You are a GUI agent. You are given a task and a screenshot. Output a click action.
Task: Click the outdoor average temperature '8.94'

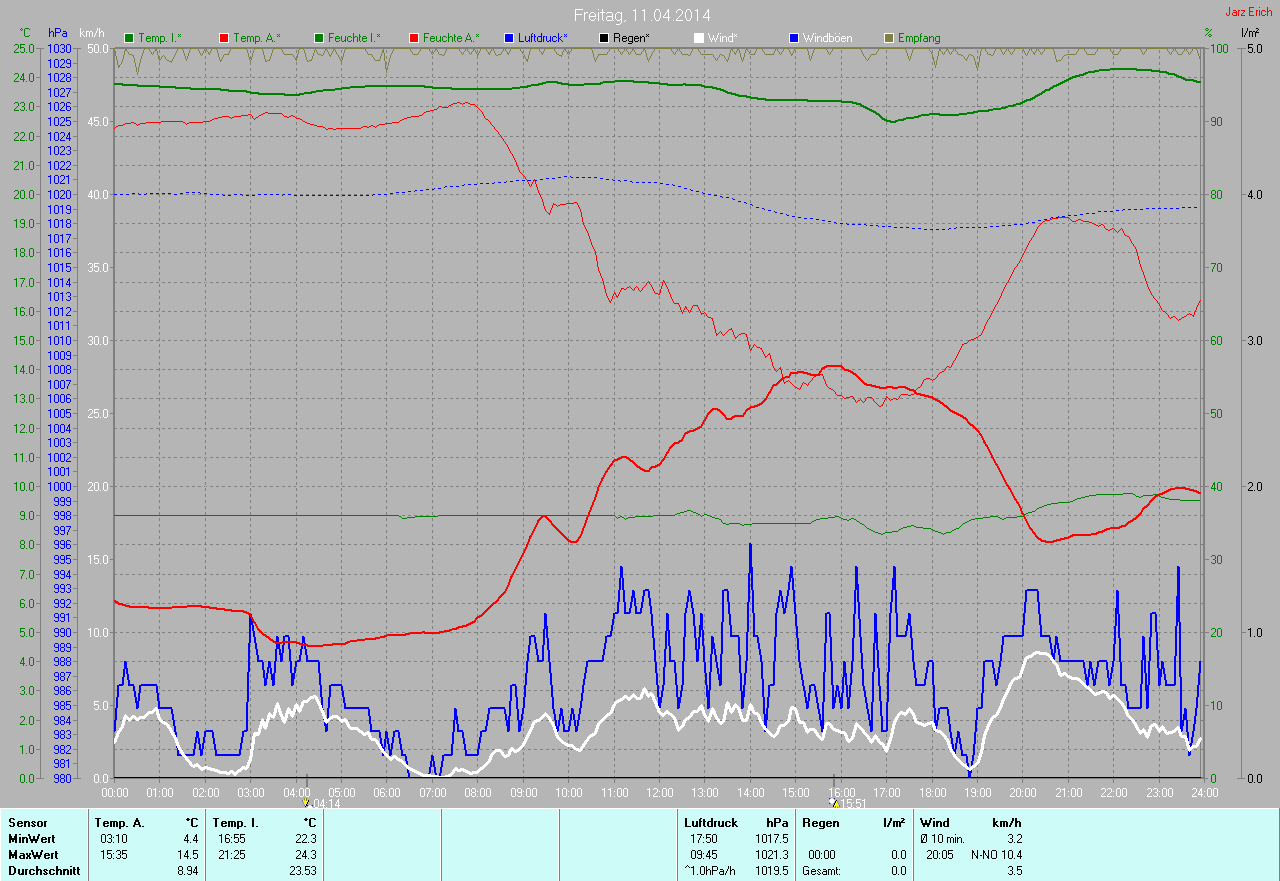click(x=187, y=871)
